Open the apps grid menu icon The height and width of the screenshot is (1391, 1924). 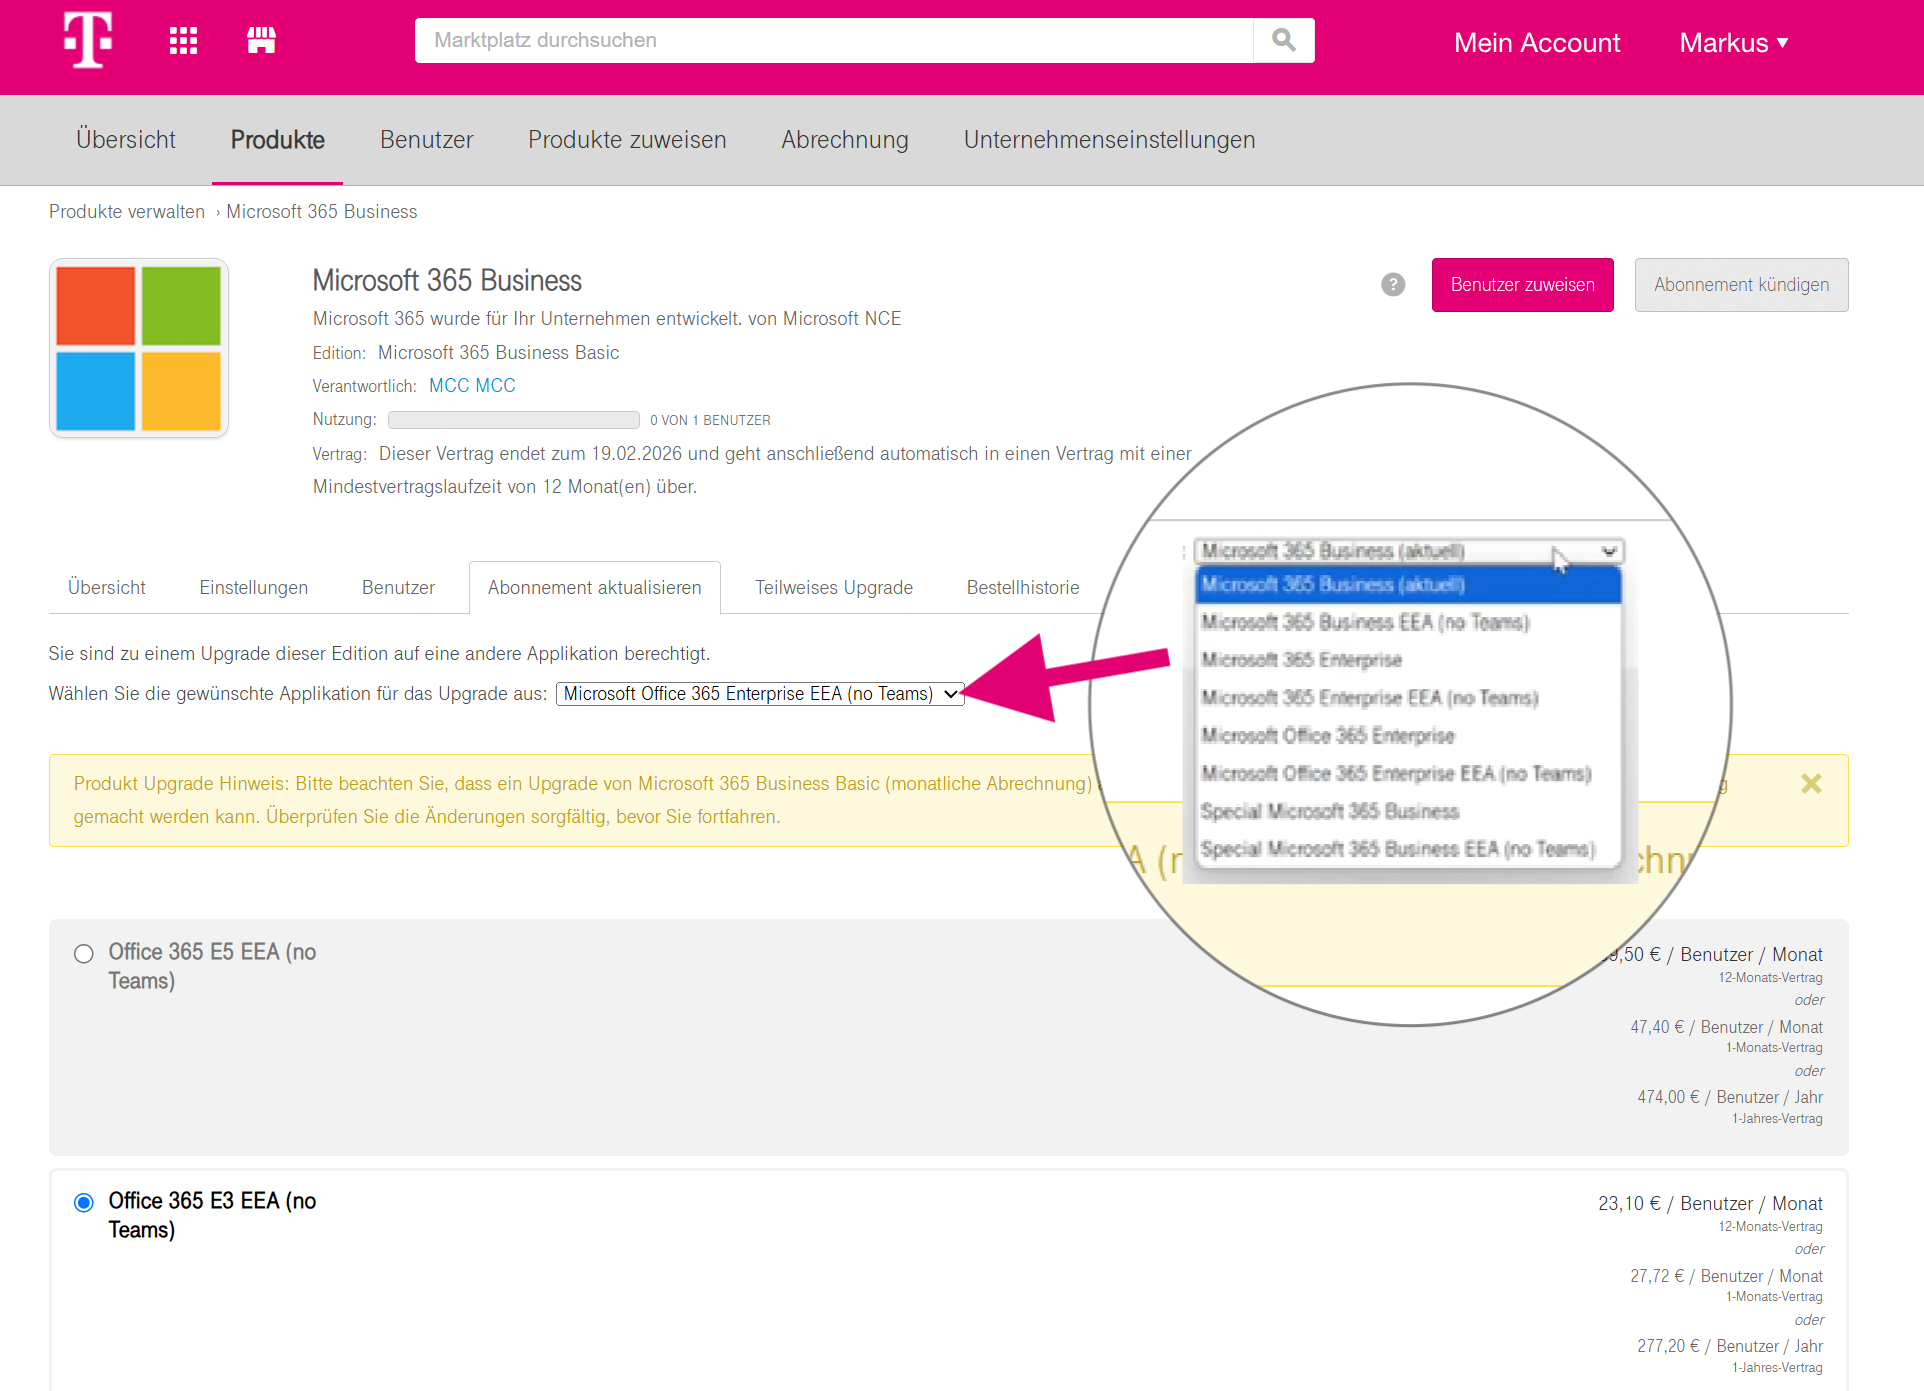pyautogui.click(x=183, y=41)
